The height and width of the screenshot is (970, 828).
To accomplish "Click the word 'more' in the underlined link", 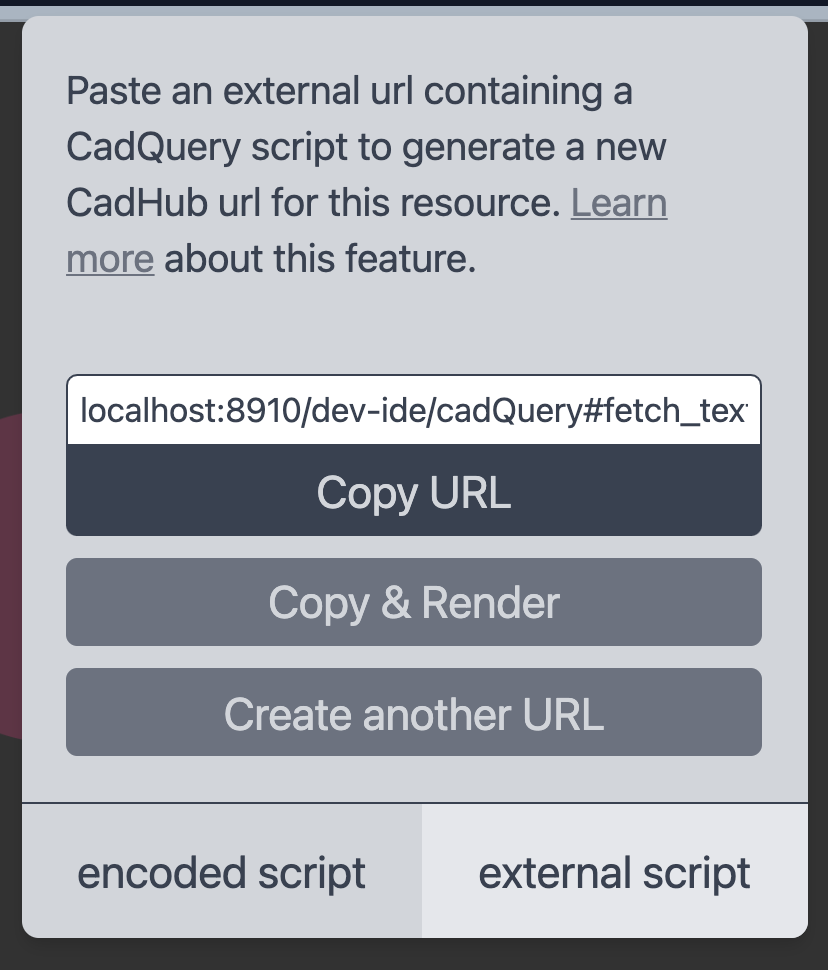I will (110, 260).
